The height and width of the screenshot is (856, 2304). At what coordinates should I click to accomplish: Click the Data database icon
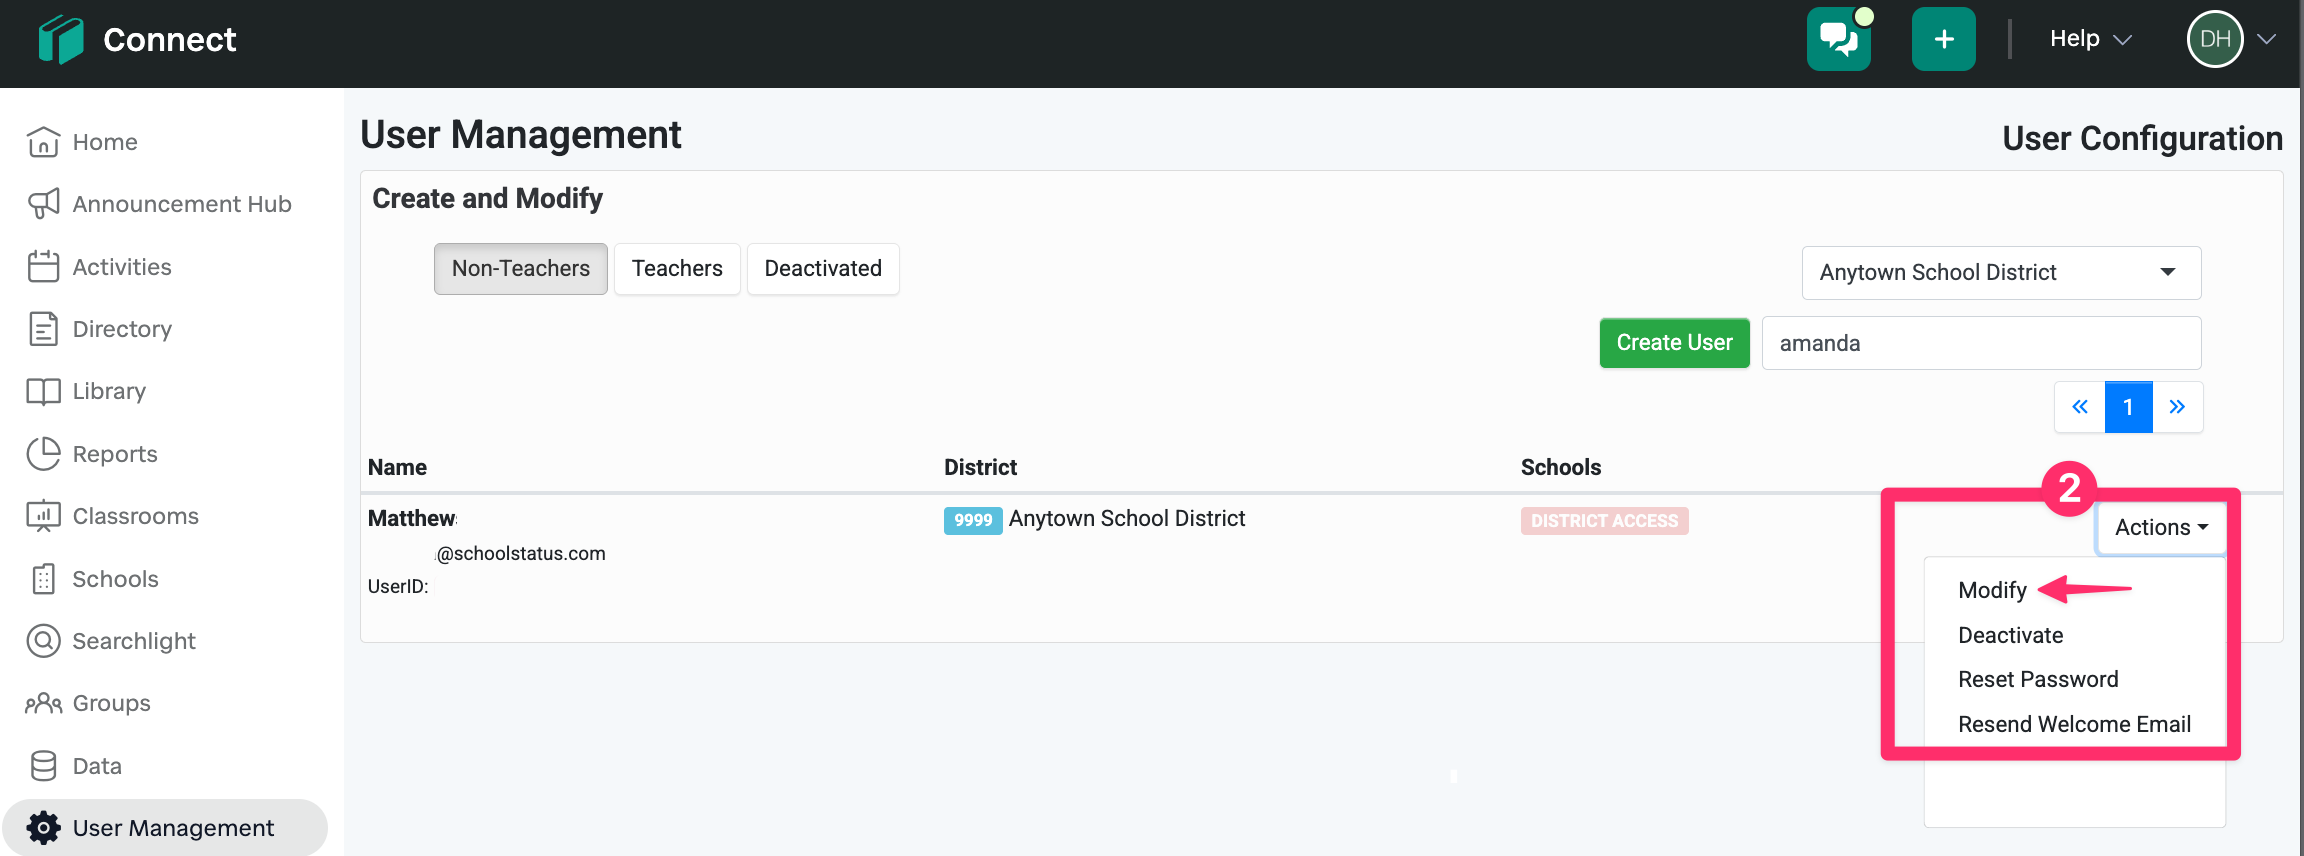[x=43, y=766]
